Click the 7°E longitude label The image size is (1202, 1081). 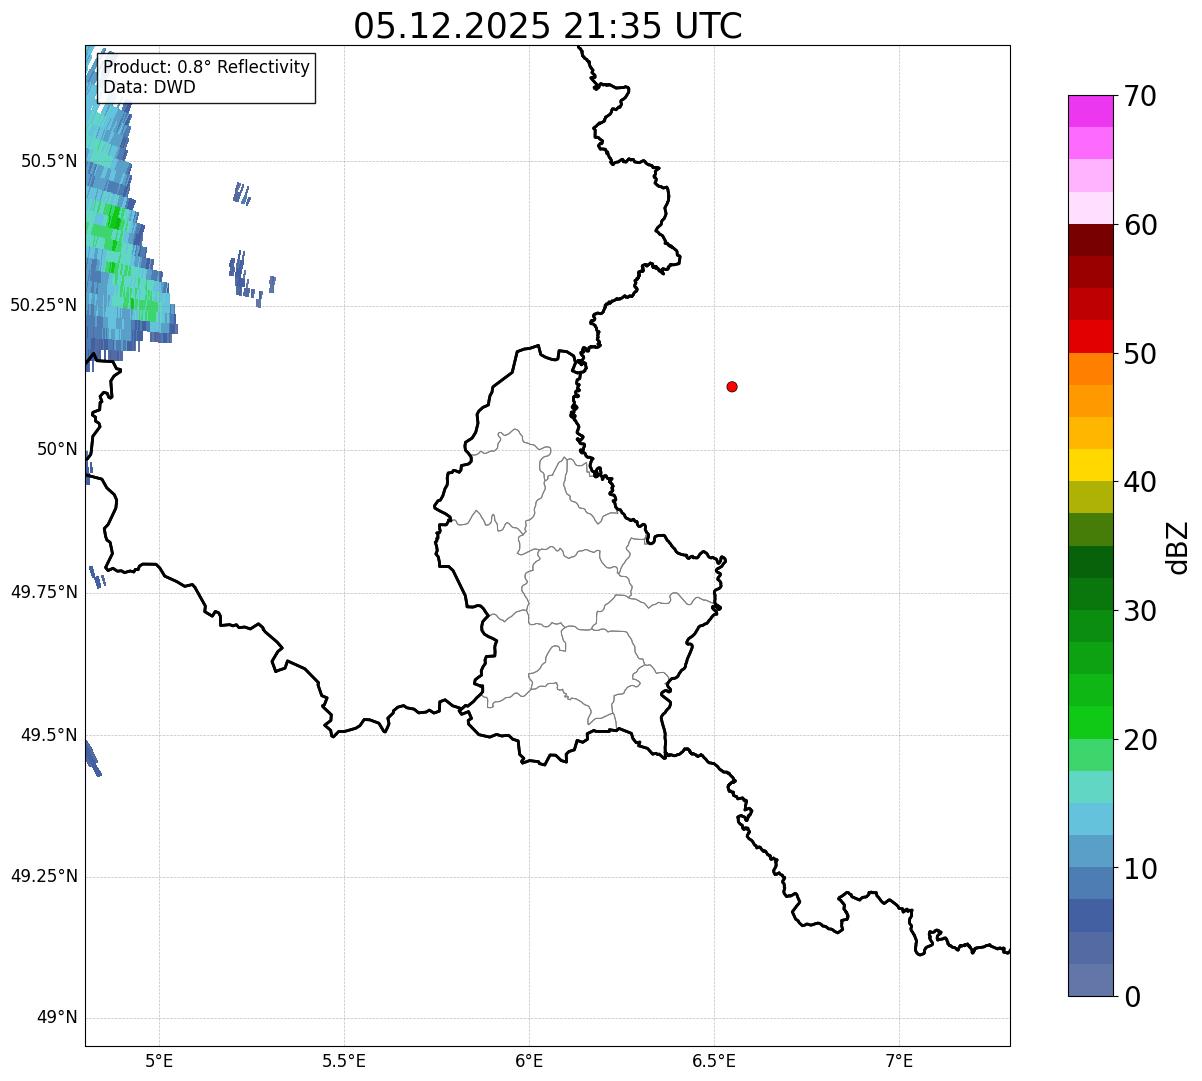click(x=900, y=1061)
